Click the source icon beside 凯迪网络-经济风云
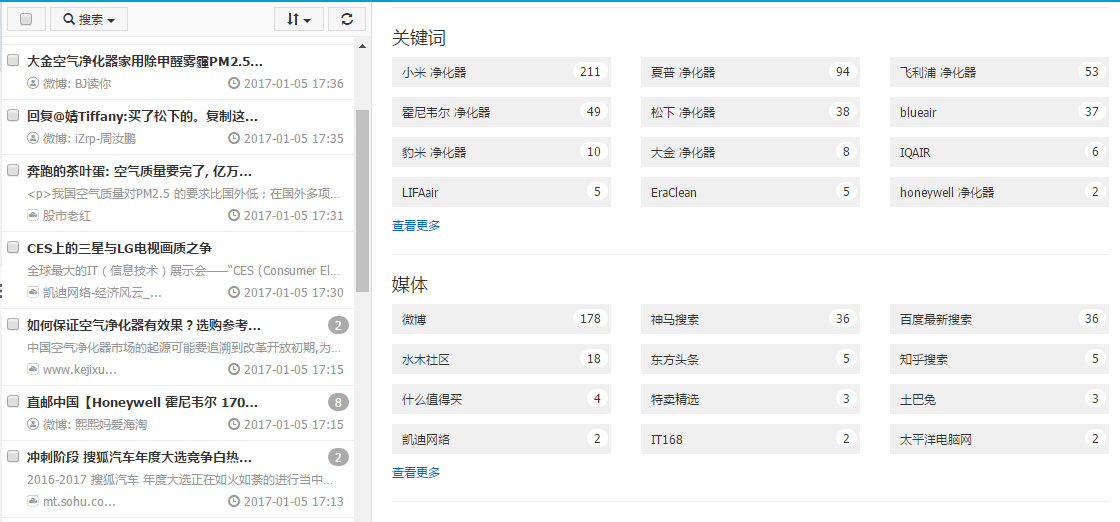Screen dimensions: 1120x522 (33, 292)
